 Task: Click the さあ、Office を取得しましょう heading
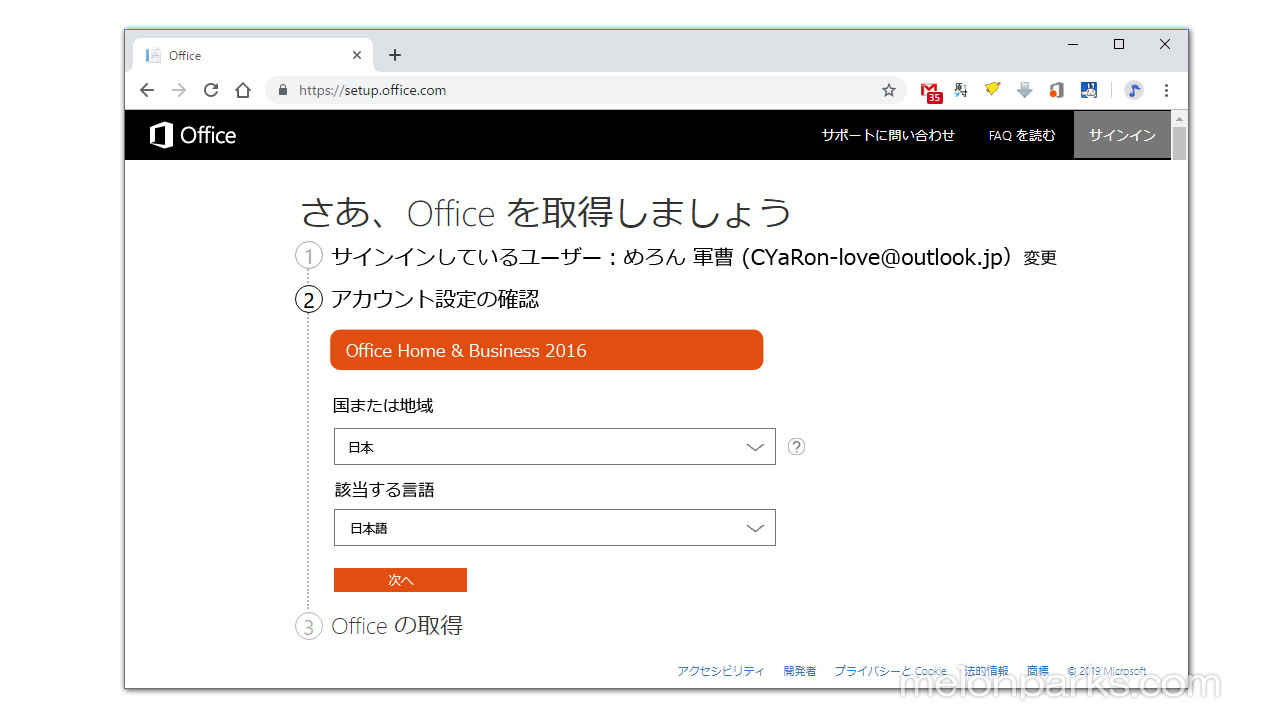[x=546, y=212]
